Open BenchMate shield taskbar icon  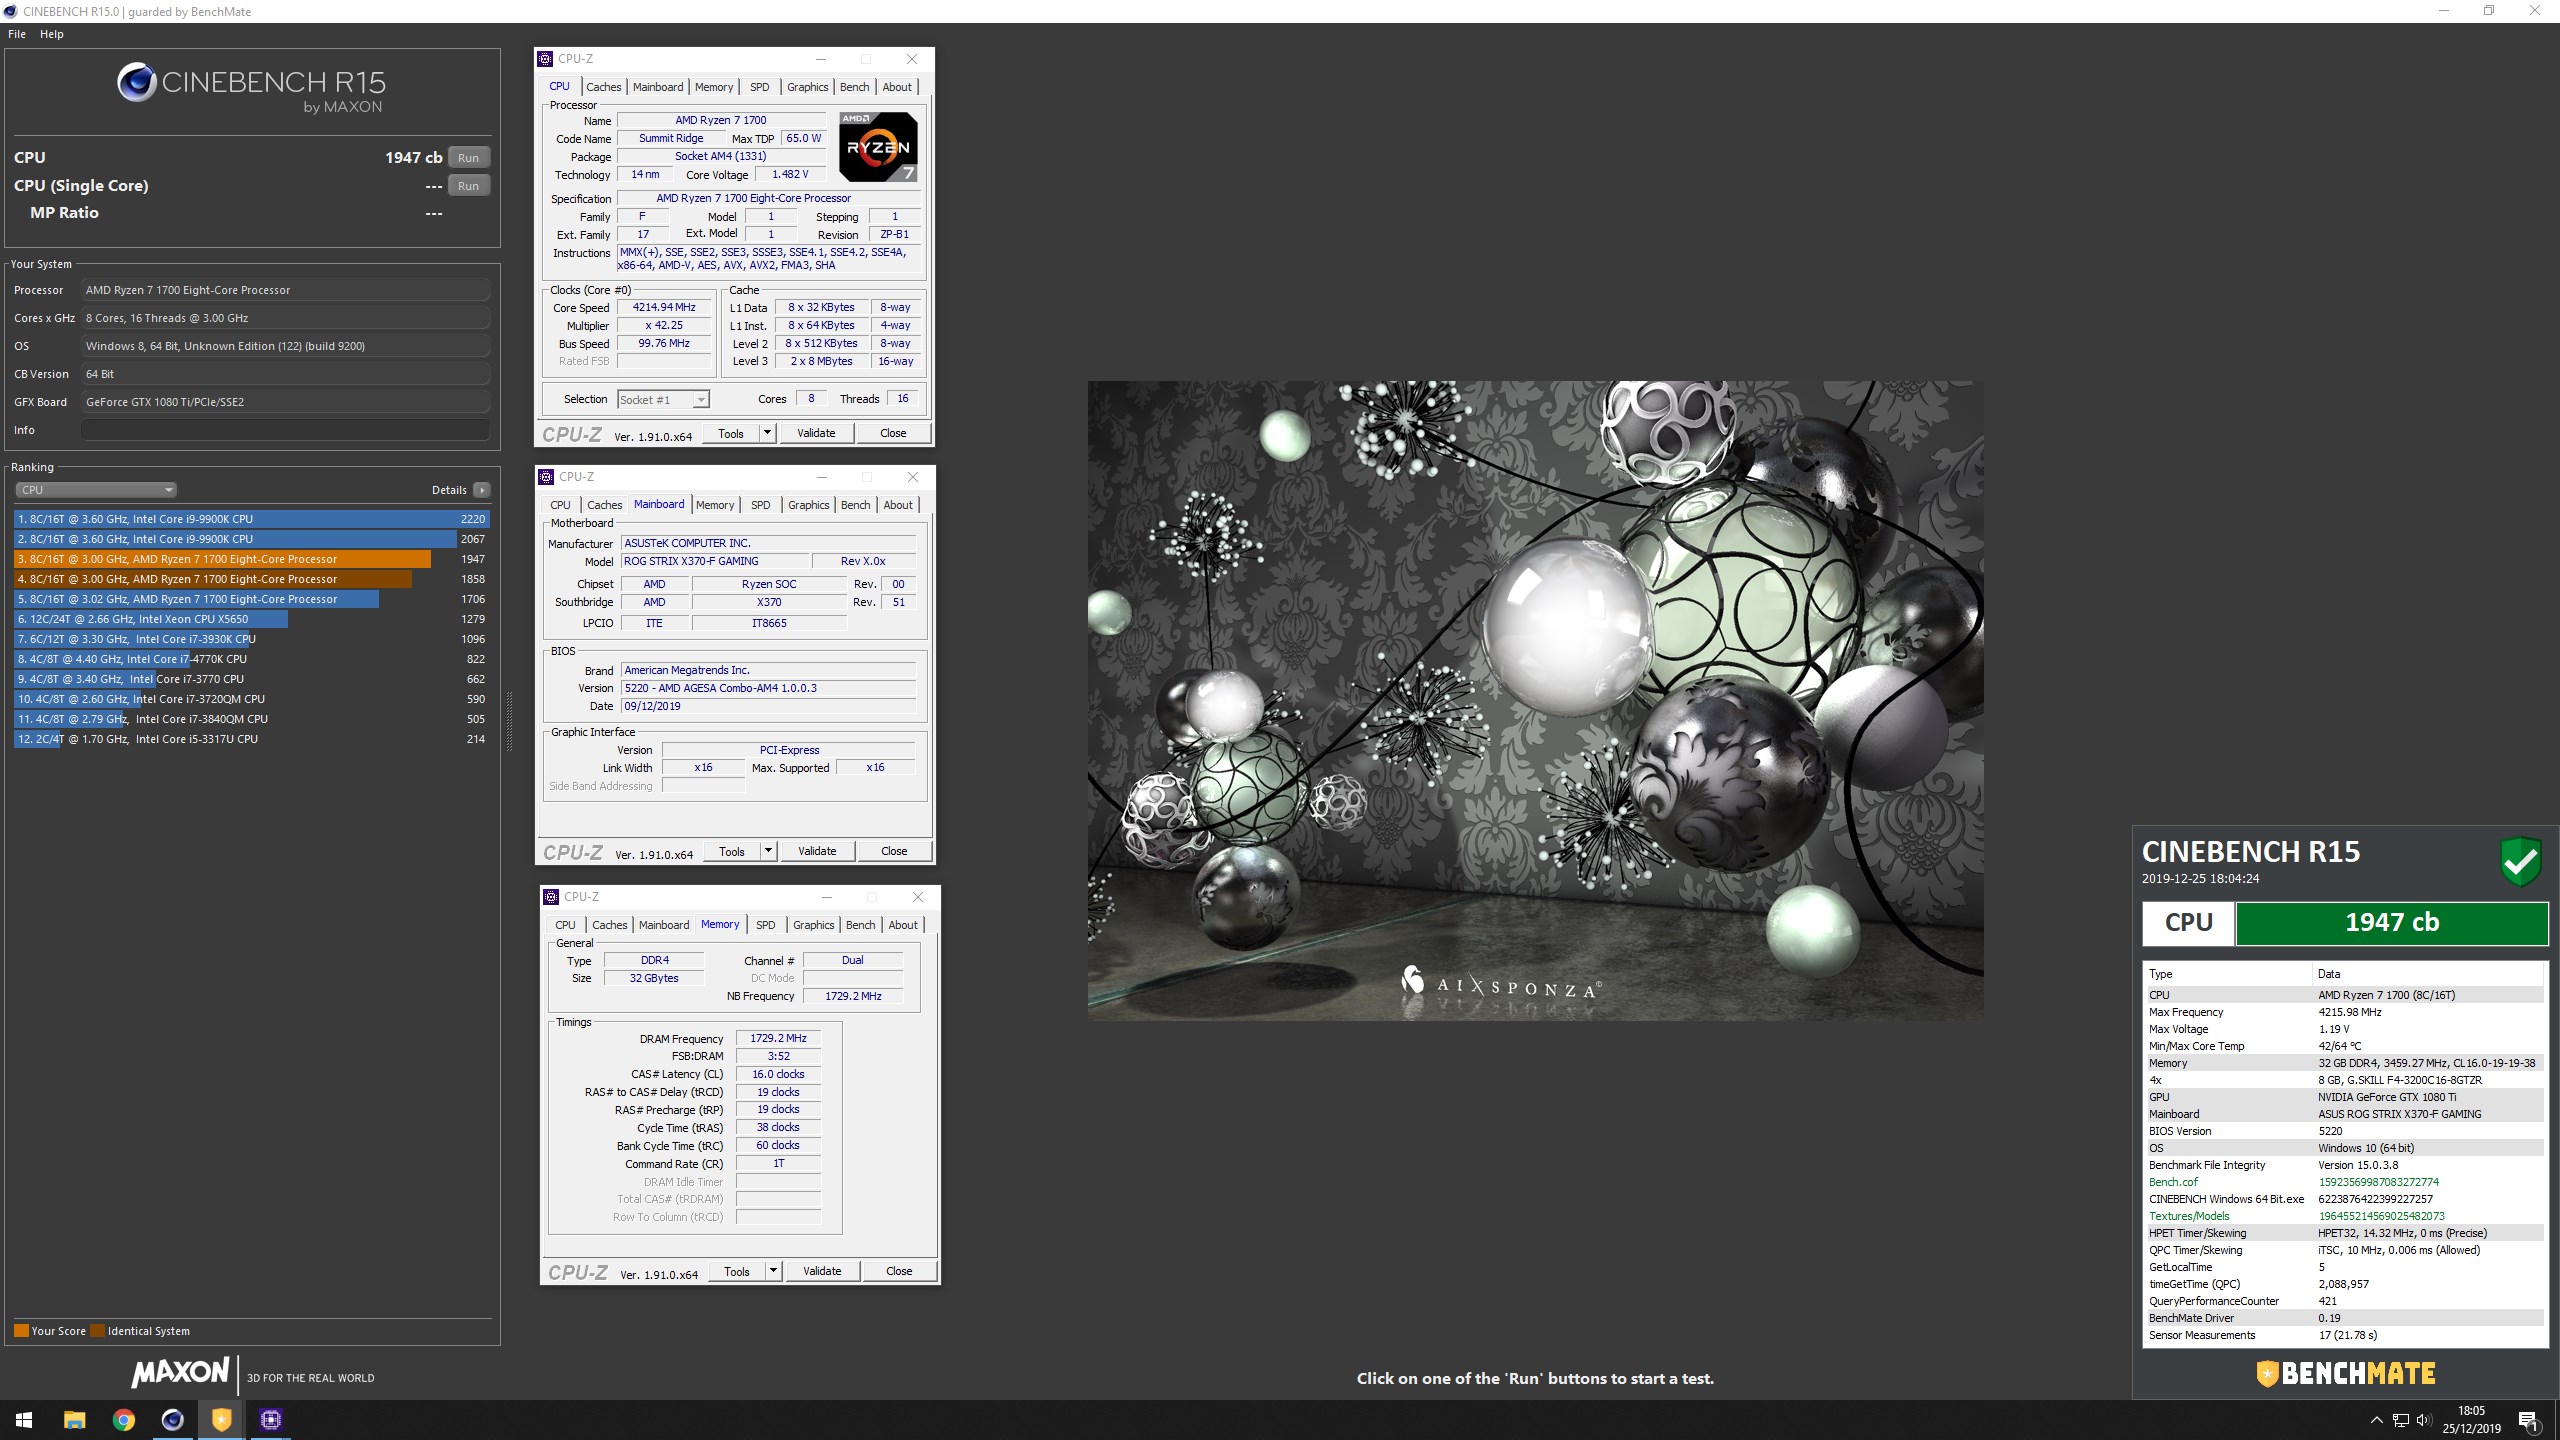point(221,1419)
